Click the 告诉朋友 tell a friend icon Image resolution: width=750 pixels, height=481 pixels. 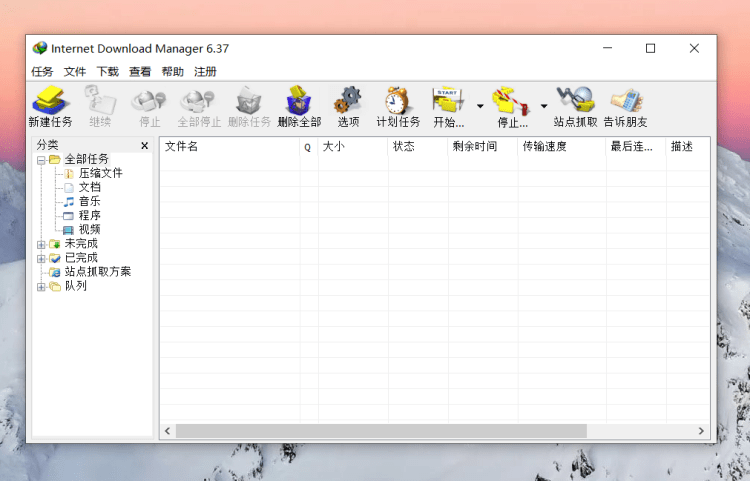pyautogui.click(x=626, y=100)
